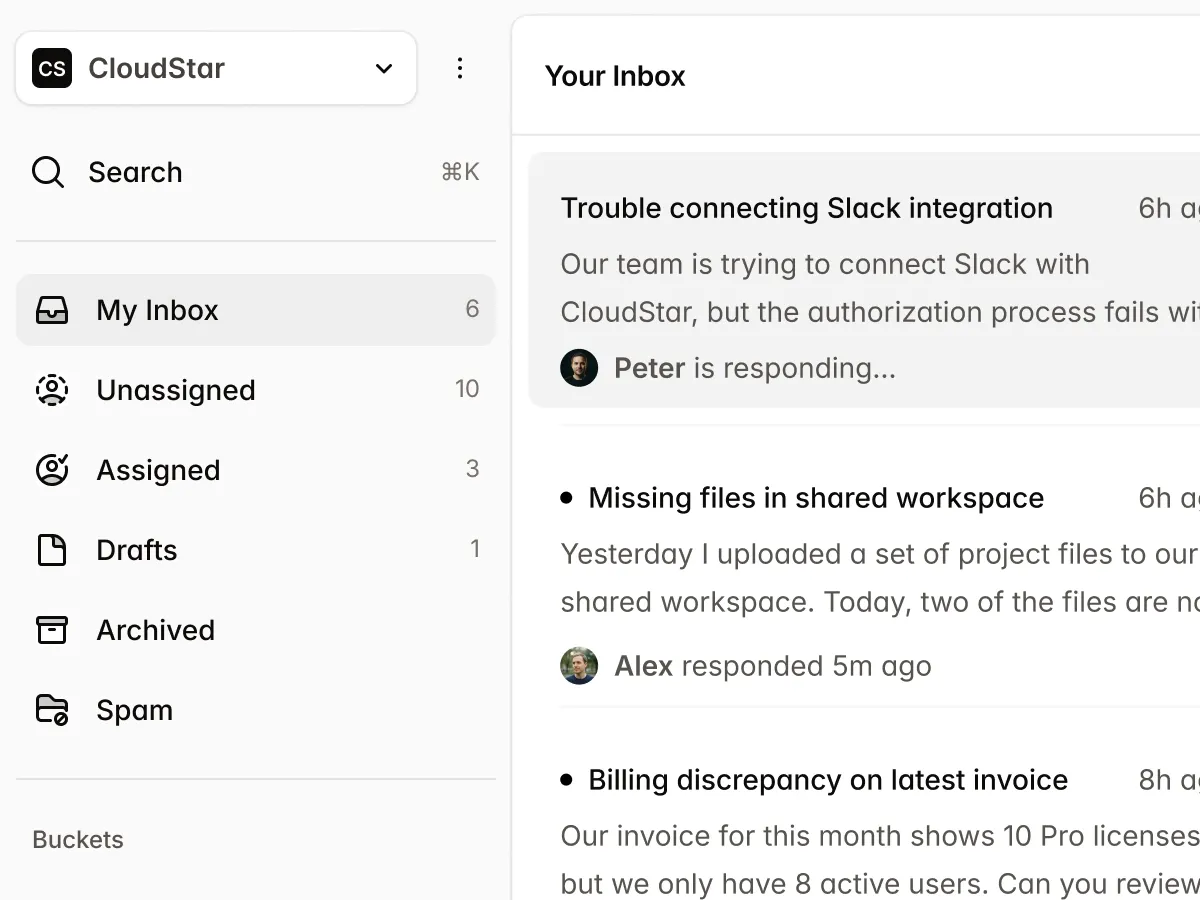Click the Assigned person checkmark icon

tap(52, 470)
